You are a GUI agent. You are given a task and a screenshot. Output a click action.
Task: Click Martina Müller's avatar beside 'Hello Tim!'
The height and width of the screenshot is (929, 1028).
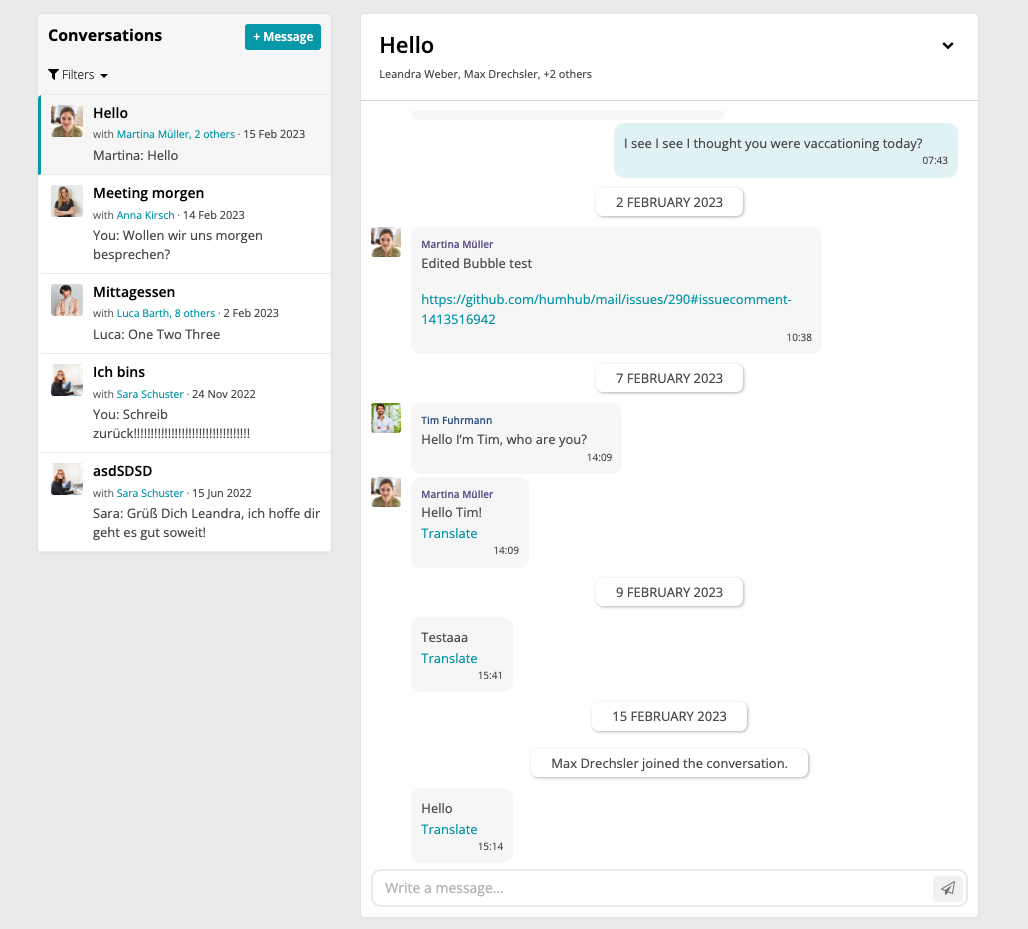(386, 492)
